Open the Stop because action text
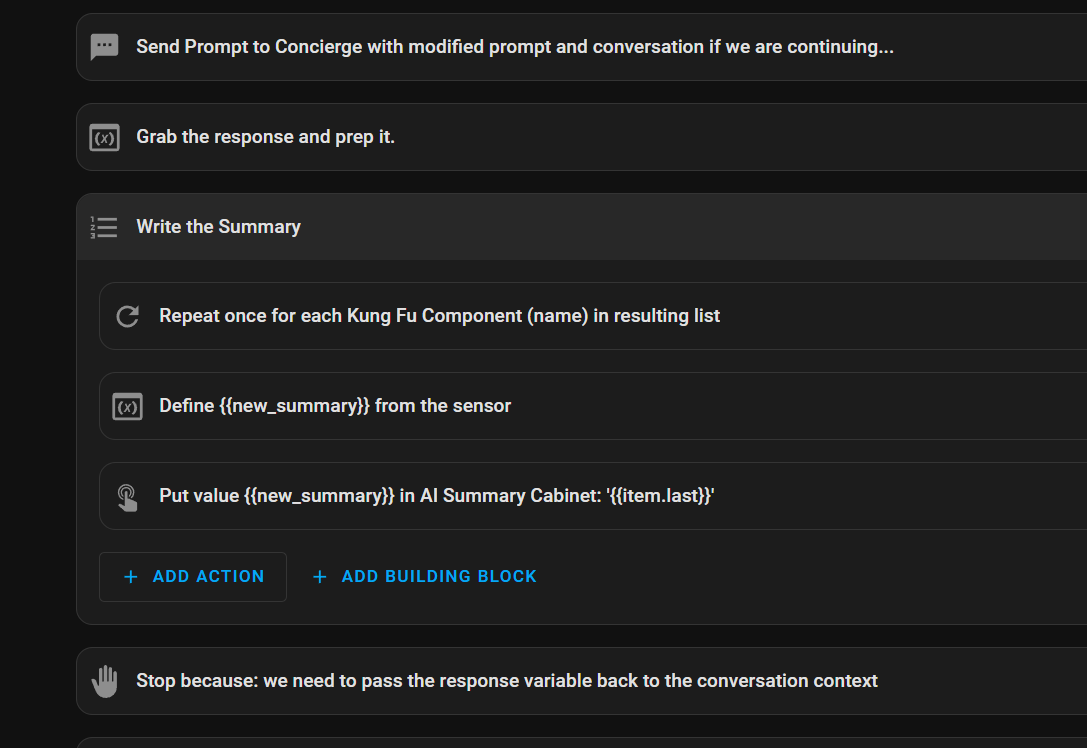1087x748 pixels. pyautogui.click(x=507, y=681)
